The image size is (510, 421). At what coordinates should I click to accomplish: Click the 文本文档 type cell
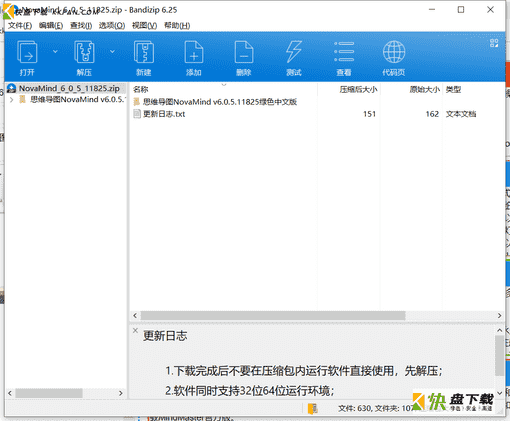461,114
